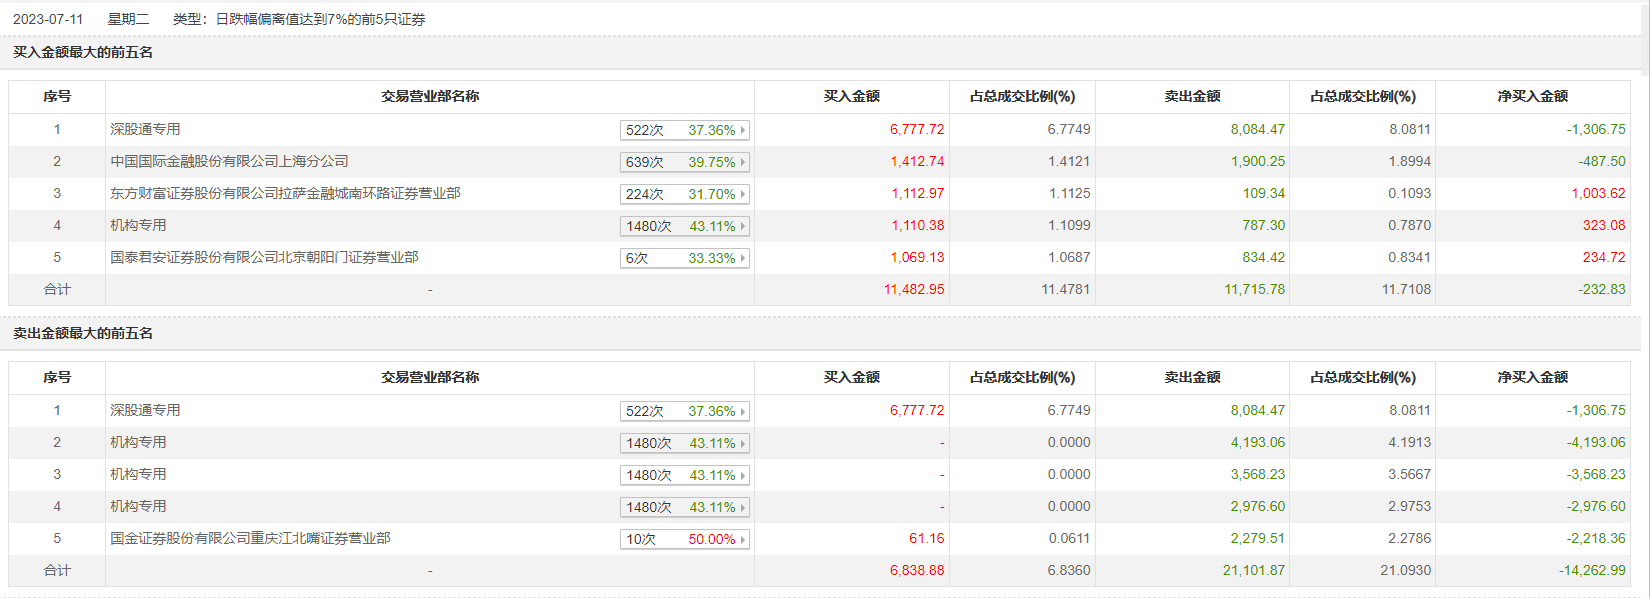Expand the 10次 50.00% stats box
The width and height of the screenshot is (1650, 598).
(684, 539)
